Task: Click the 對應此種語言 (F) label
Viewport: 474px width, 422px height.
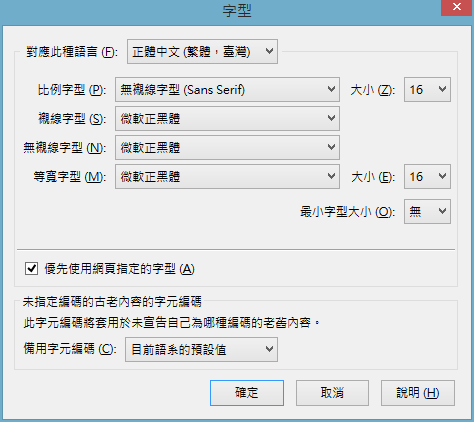Action: point(72,52)
